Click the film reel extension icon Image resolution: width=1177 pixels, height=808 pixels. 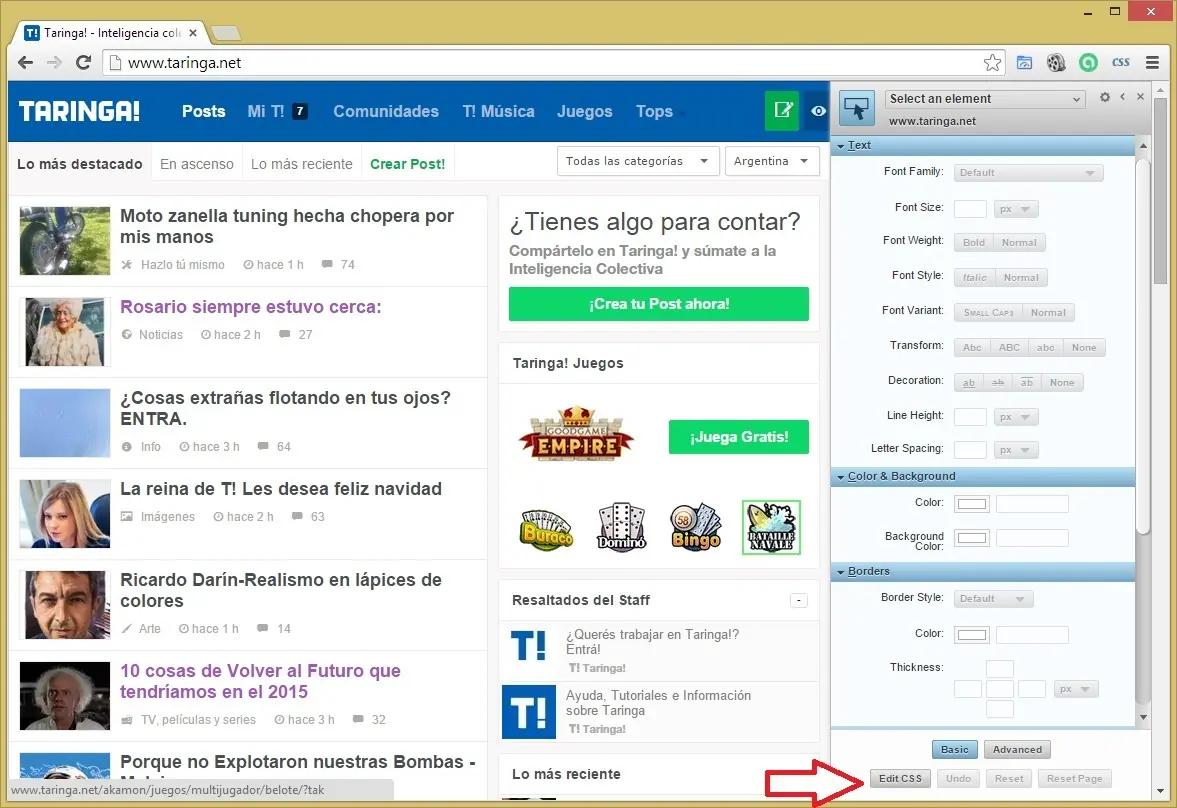coord(1056,63)
